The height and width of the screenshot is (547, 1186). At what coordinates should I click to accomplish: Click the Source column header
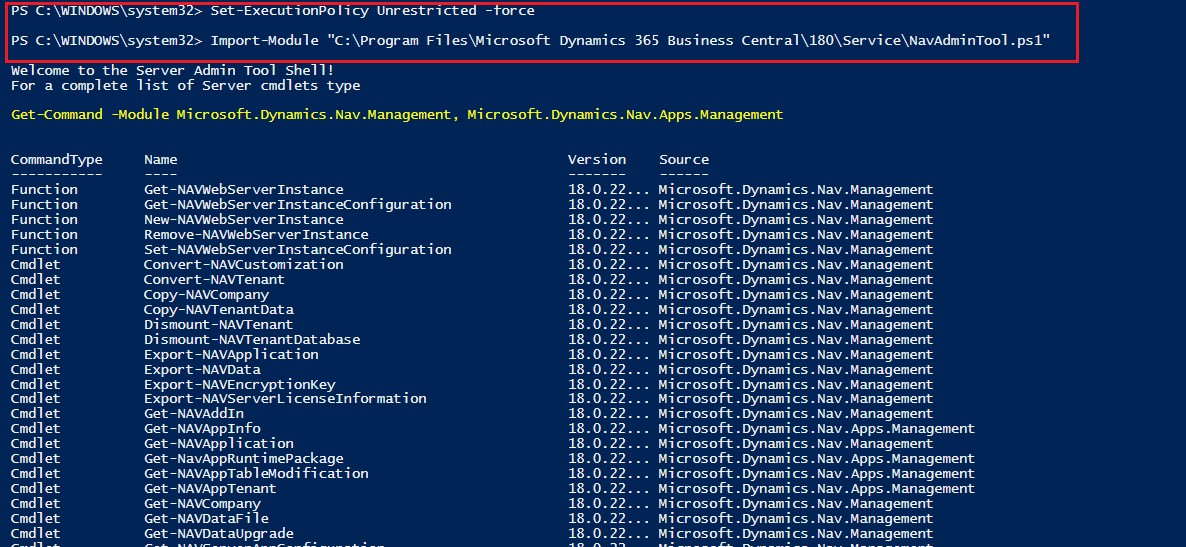[x=684, y=160]
